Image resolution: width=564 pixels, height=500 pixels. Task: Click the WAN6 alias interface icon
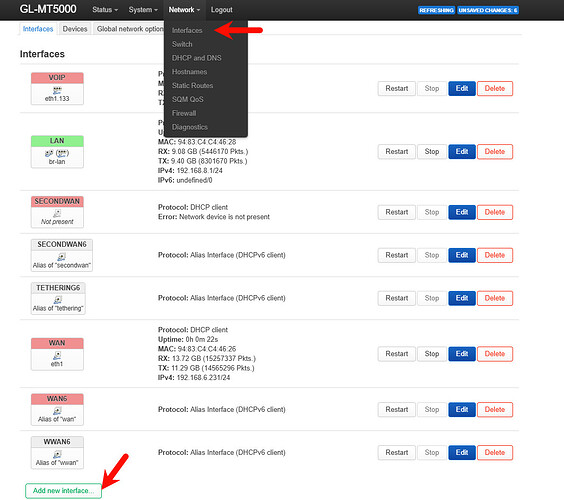pyautogui.click(x=57, y=411)
